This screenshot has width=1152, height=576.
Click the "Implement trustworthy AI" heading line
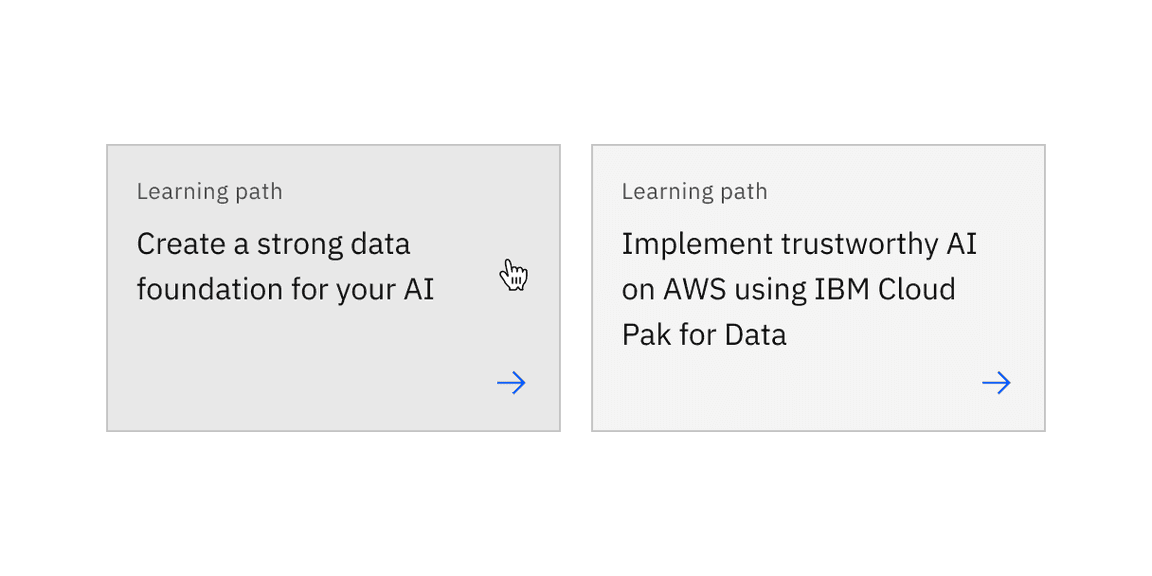click(799, 244)
